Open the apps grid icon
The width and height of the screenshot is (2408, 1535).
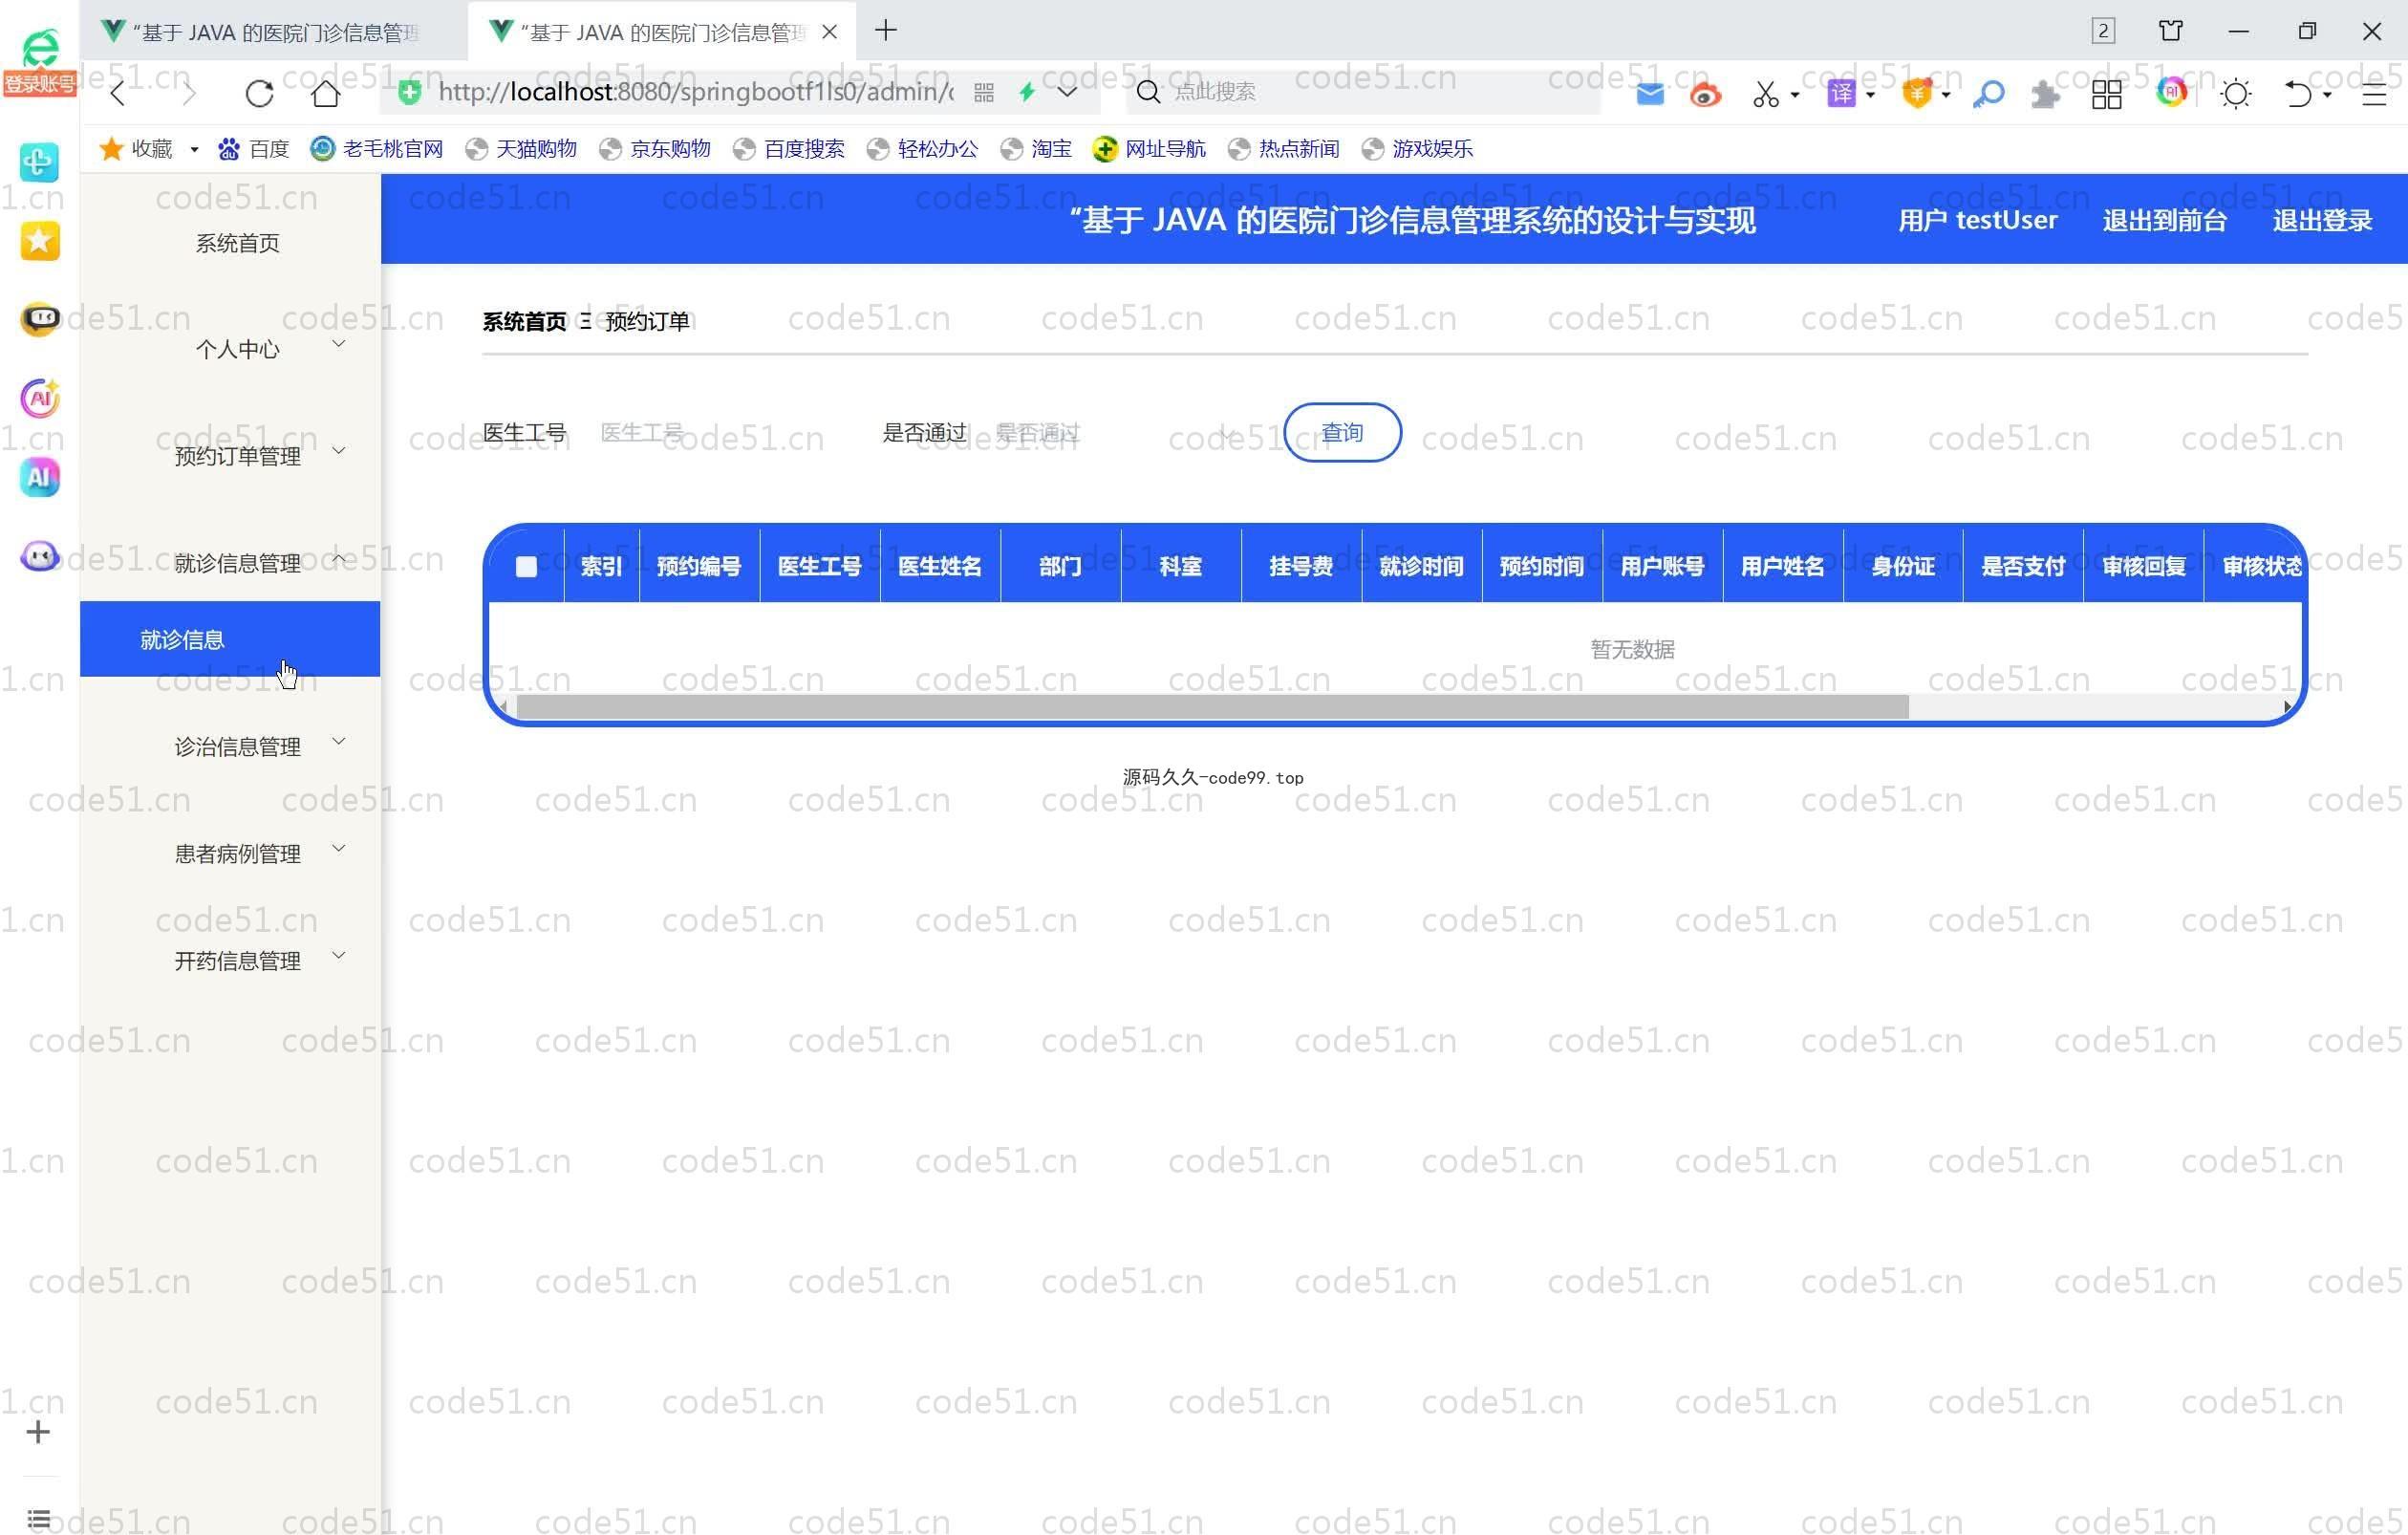(2107, 94)
